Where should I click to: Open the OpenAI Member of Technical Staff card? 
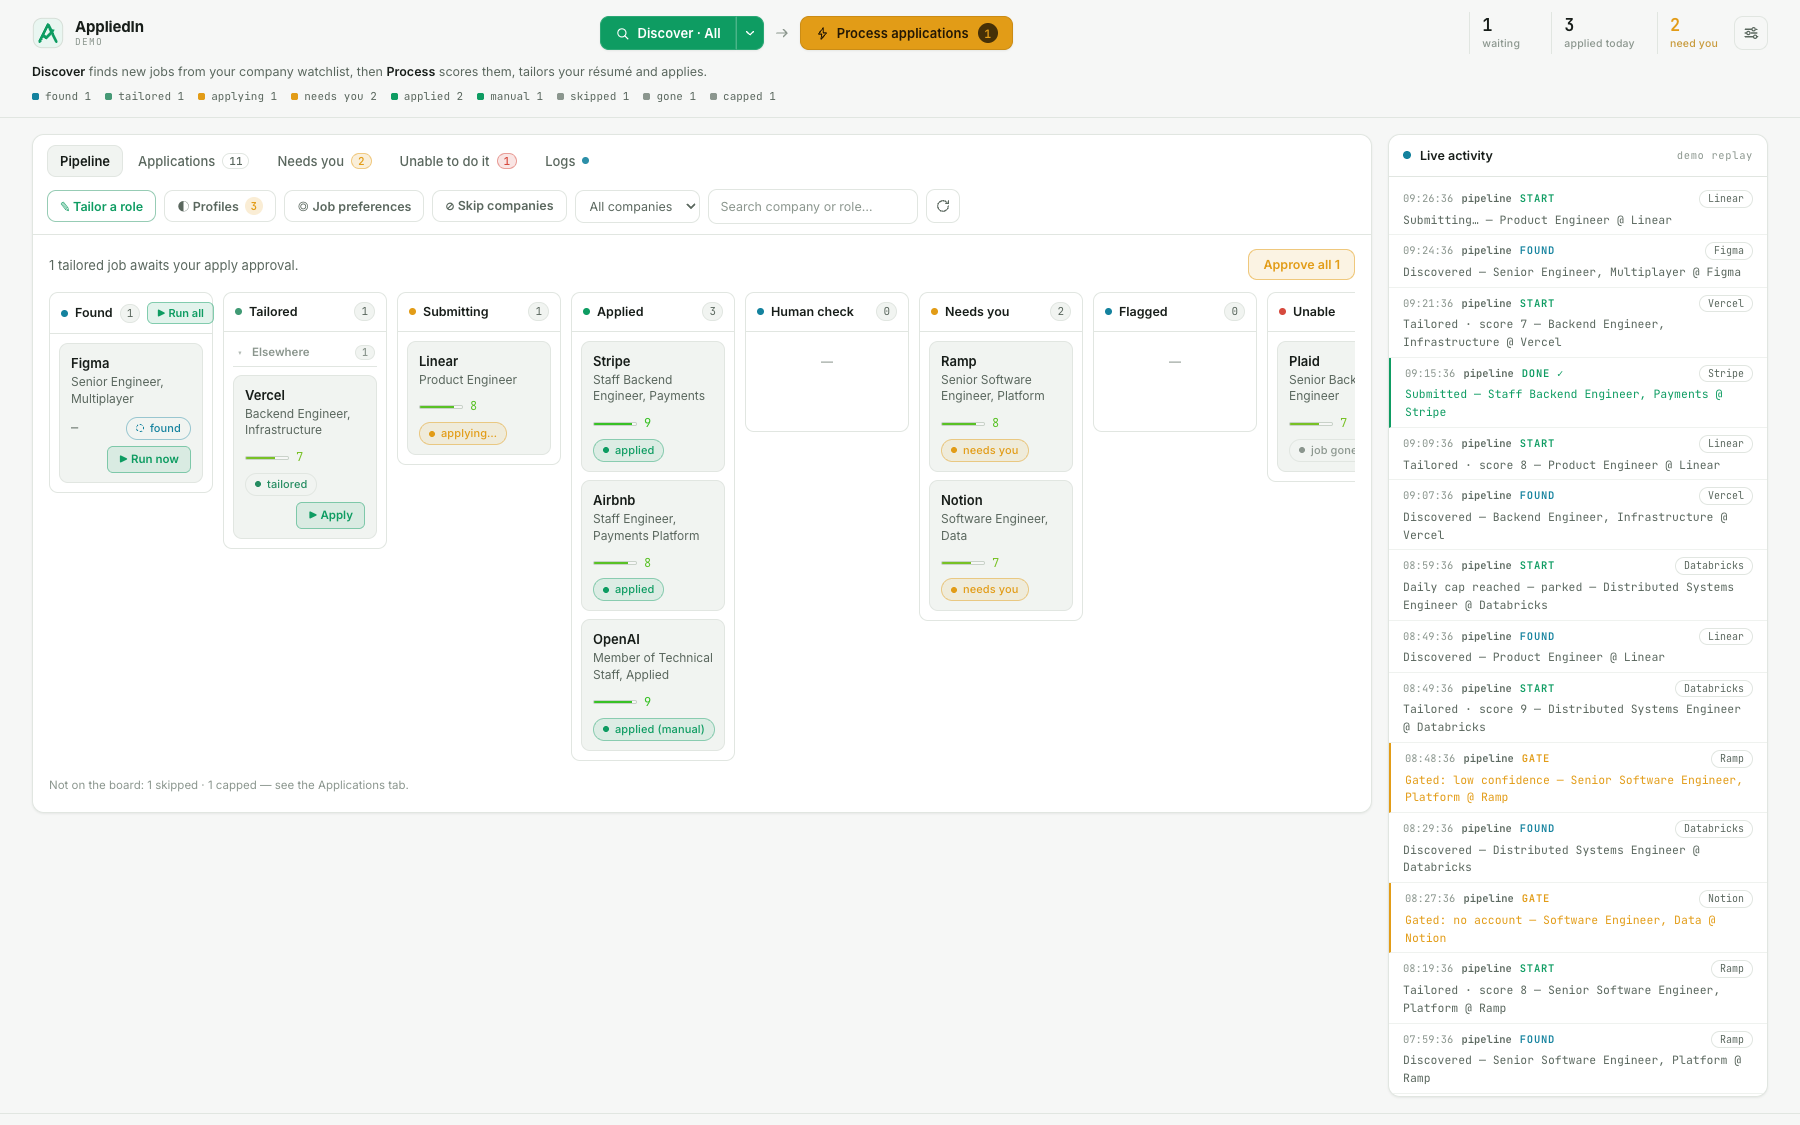(652, 685)
